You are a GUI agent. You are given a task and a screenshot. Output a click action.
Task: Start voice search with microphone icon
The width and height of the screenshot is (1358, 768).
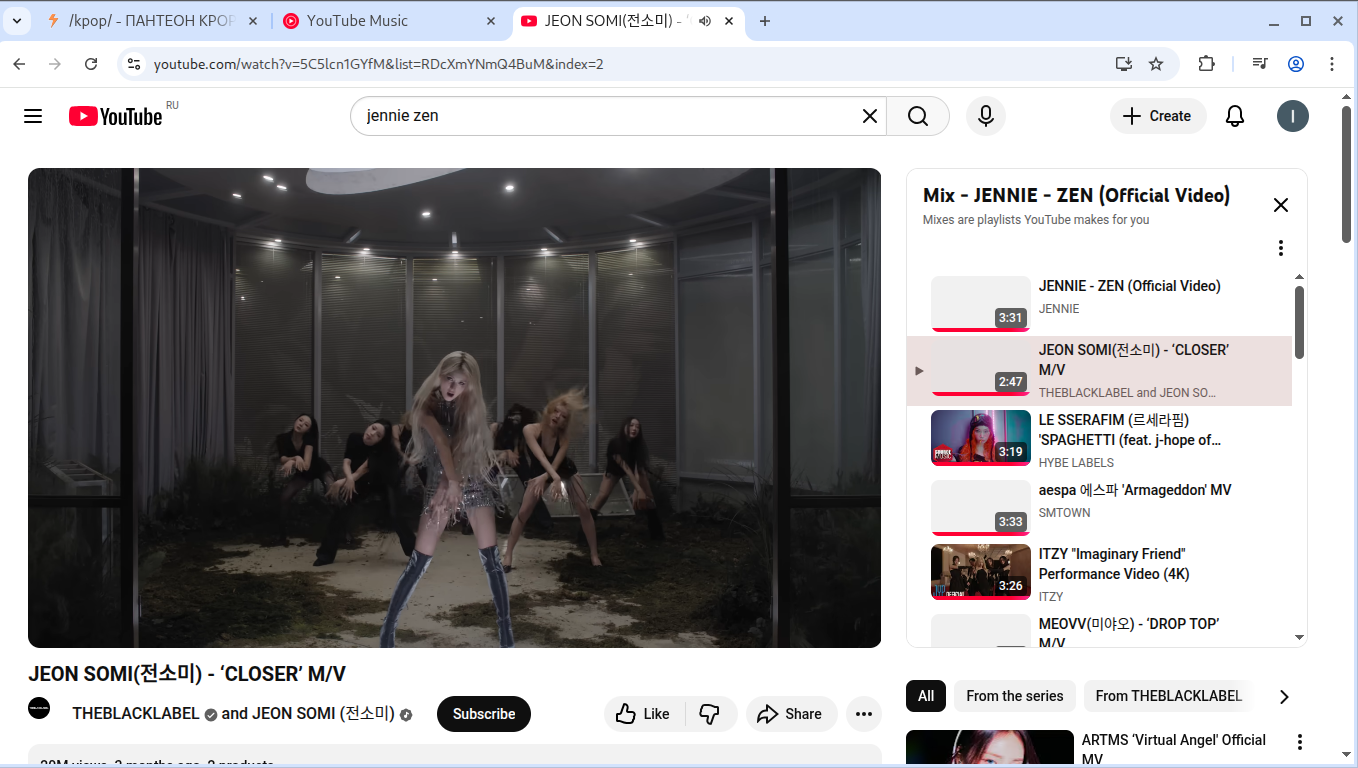(x=985, y=116)
